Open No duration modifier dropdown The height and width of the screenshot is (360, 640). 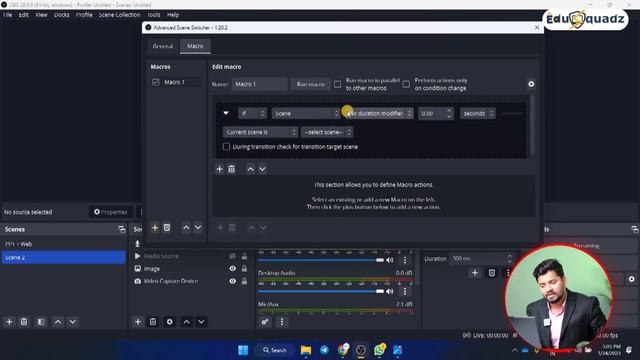pyautogui.click(x=379, y=113)
